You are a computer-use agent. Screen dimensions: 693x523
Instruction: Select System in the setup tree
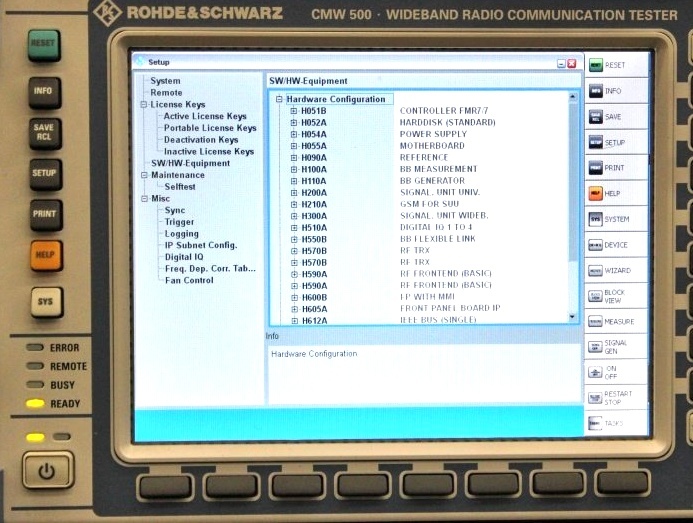pyautogui.click(x=165, y=81)
